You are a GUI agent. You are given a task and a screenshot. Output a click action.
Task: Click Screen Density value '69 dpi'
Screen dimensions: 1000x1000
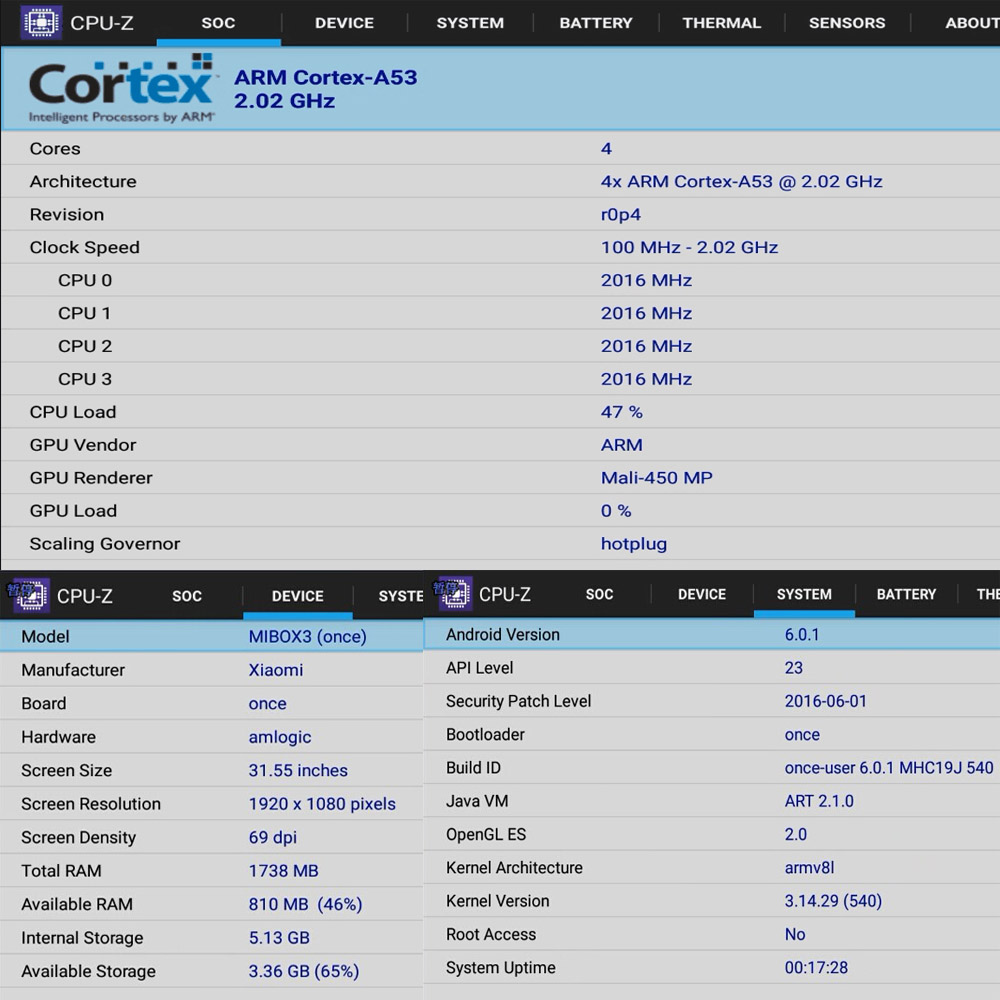click(272, 837)
